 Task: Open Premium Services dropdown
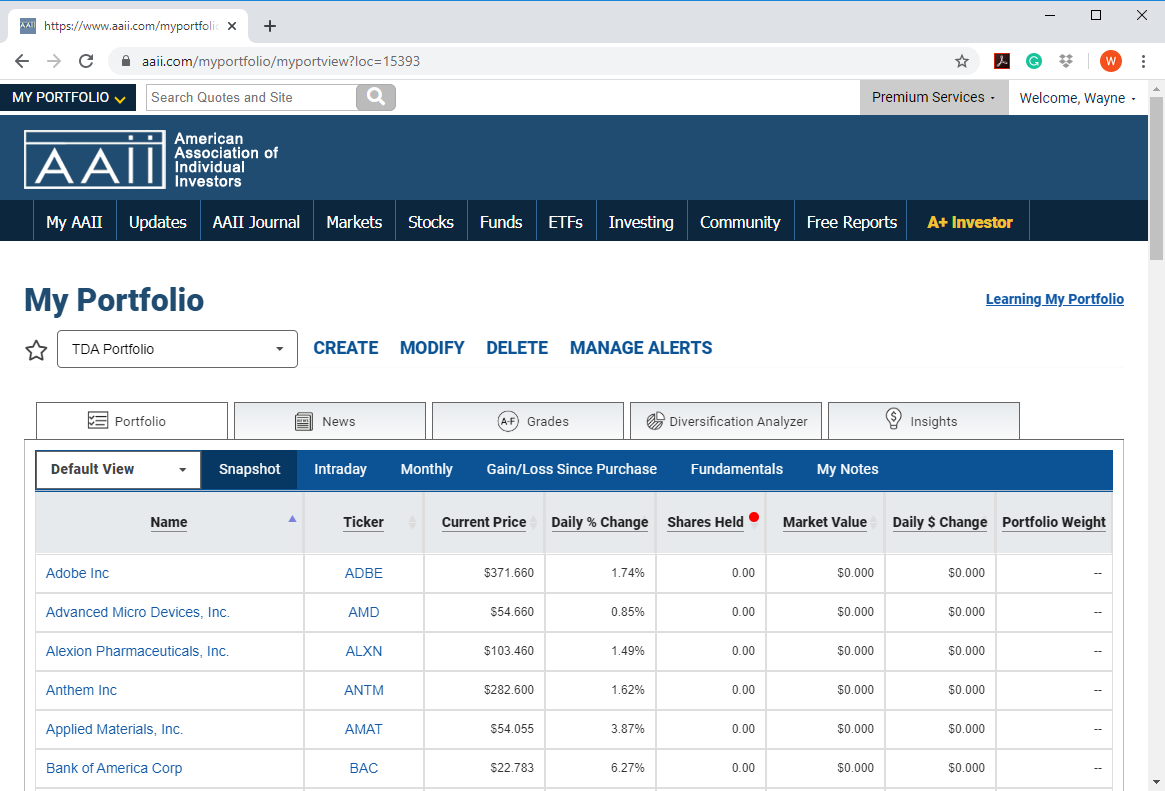point(934,97)
